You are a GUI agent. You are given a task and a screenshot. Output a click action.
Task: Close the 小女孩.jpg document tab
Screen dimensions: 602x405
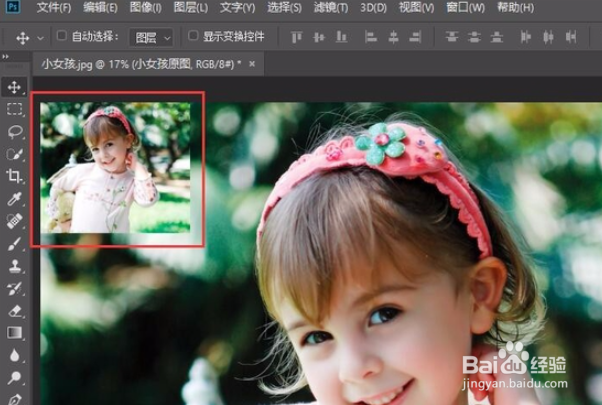pyautogui.click(x=252, y=64)
